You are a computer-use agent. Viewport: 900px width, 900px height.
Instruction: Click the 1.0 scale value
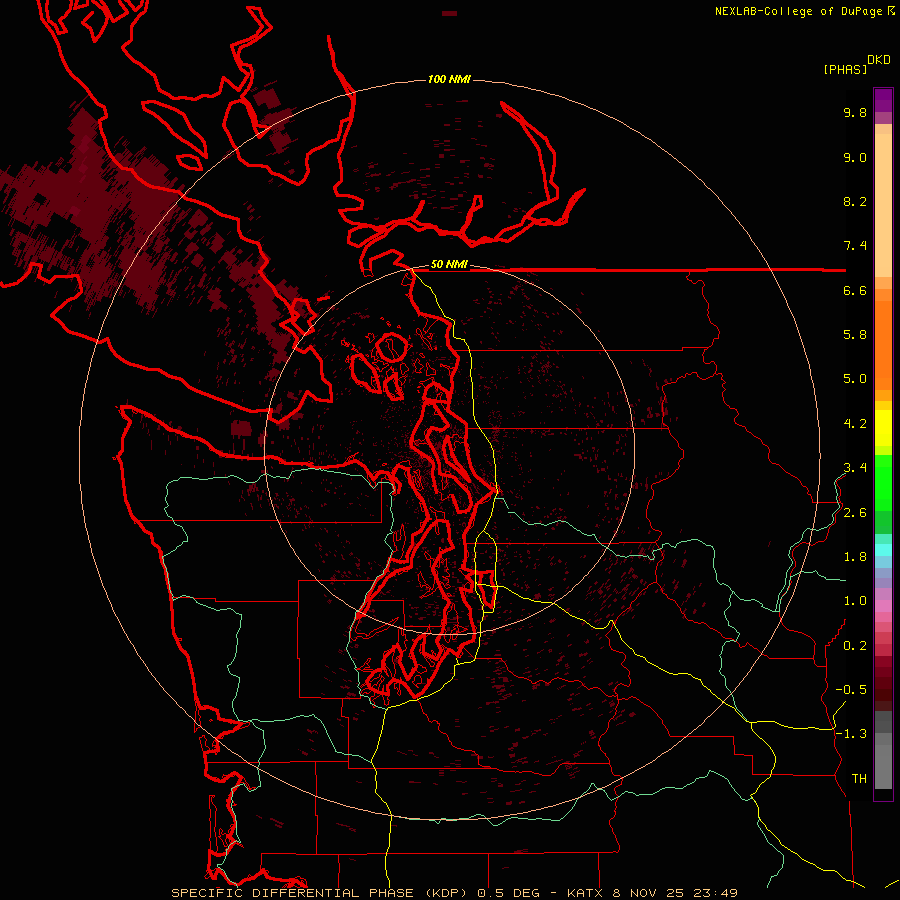click(855, 601)
